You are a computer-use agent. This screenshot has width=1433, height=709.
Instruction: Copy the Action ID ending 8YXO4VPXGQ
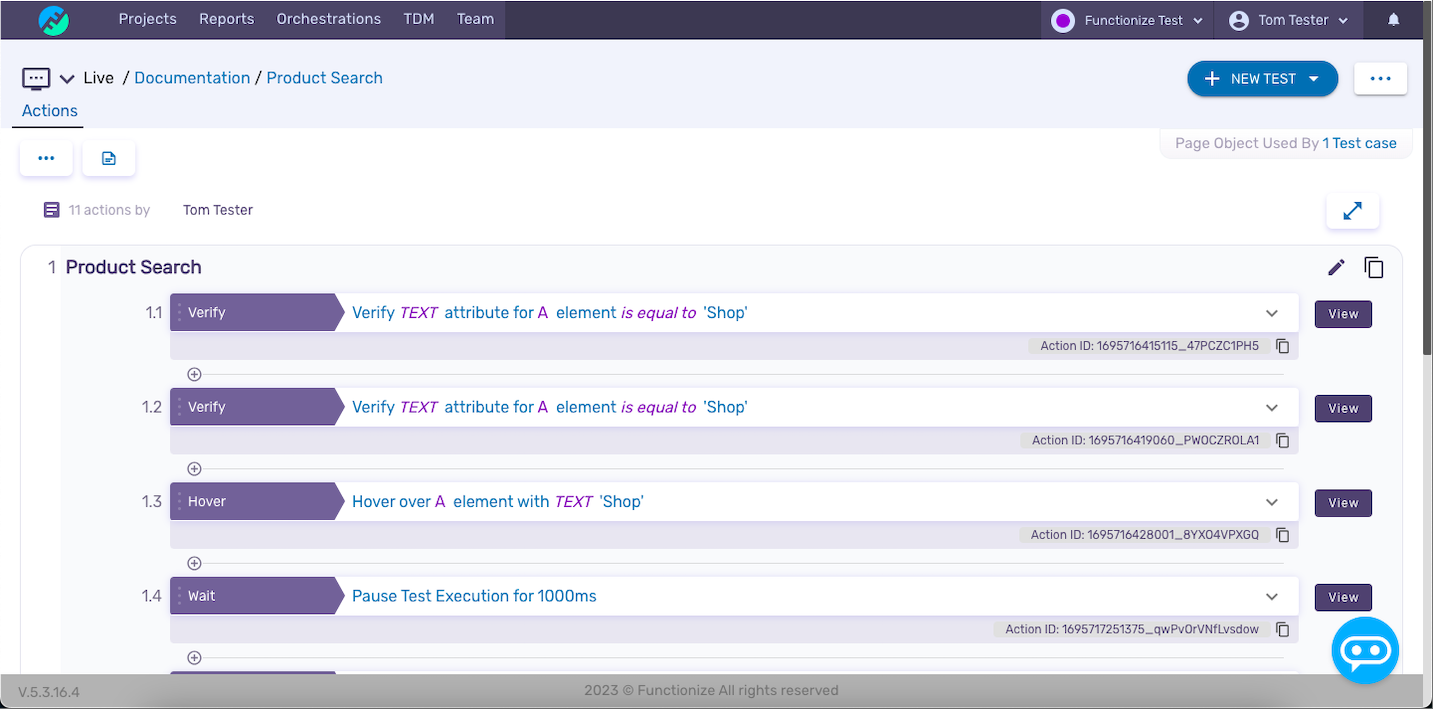[x=1283, y=535]
